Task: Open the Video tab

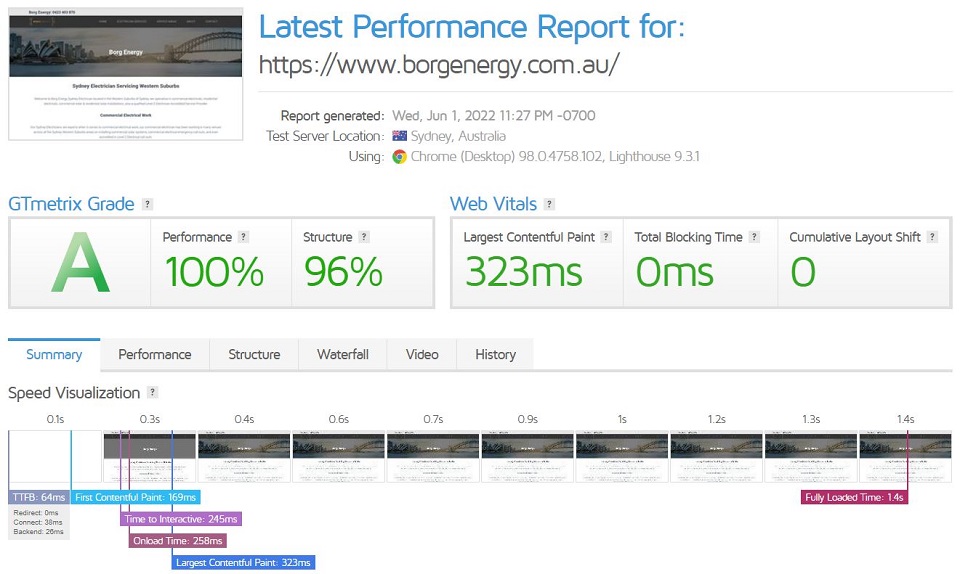Action: click(x=422, y=354)
